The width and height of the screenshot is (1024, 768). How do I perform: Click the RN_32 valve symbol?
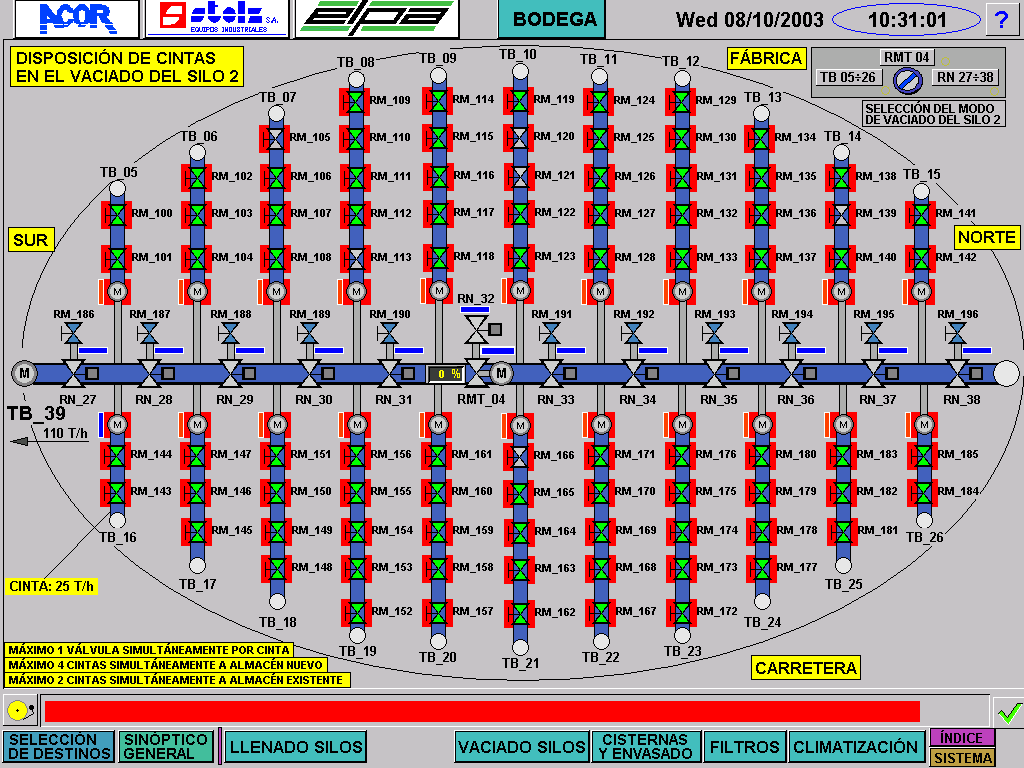475,328
